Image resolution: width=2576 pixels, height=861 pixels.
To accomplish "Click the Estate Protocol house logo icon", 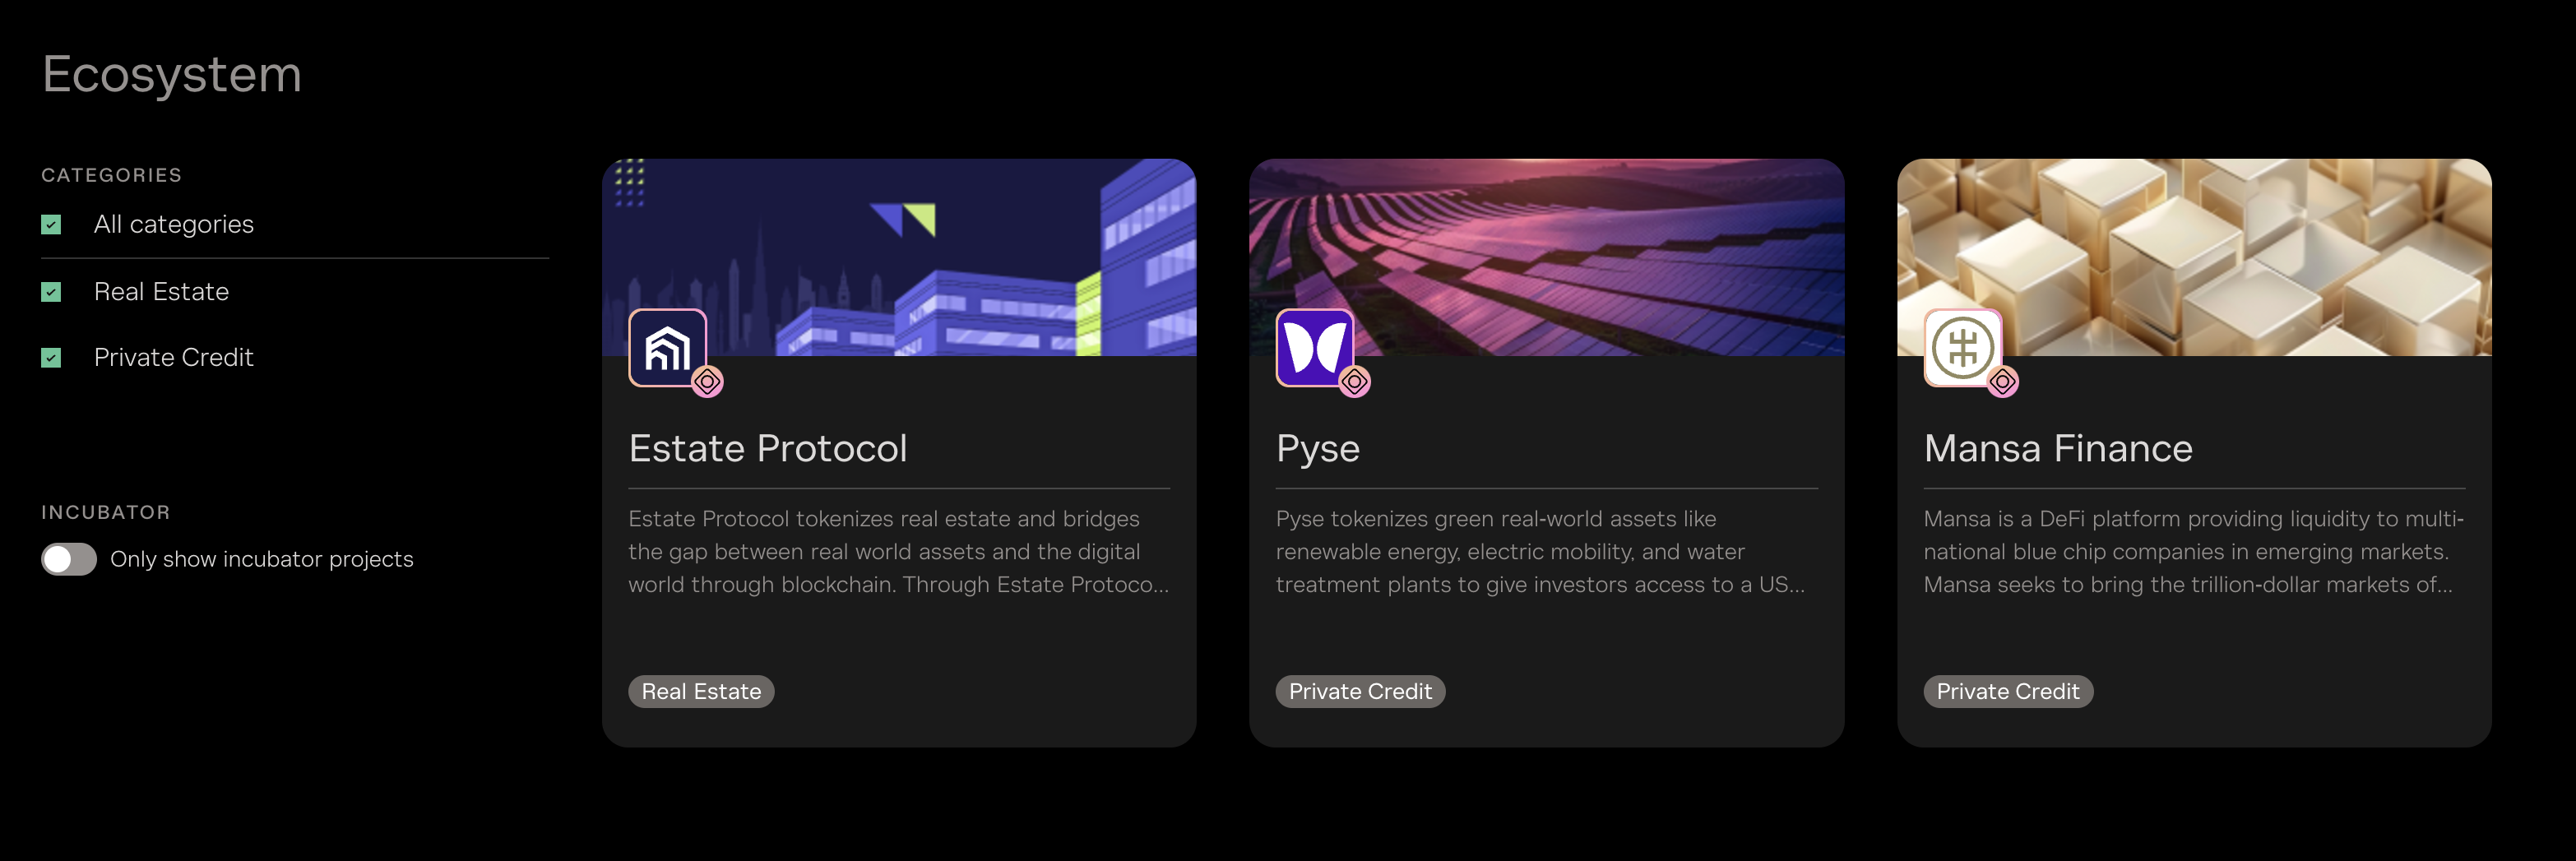I will pos(667,347).
